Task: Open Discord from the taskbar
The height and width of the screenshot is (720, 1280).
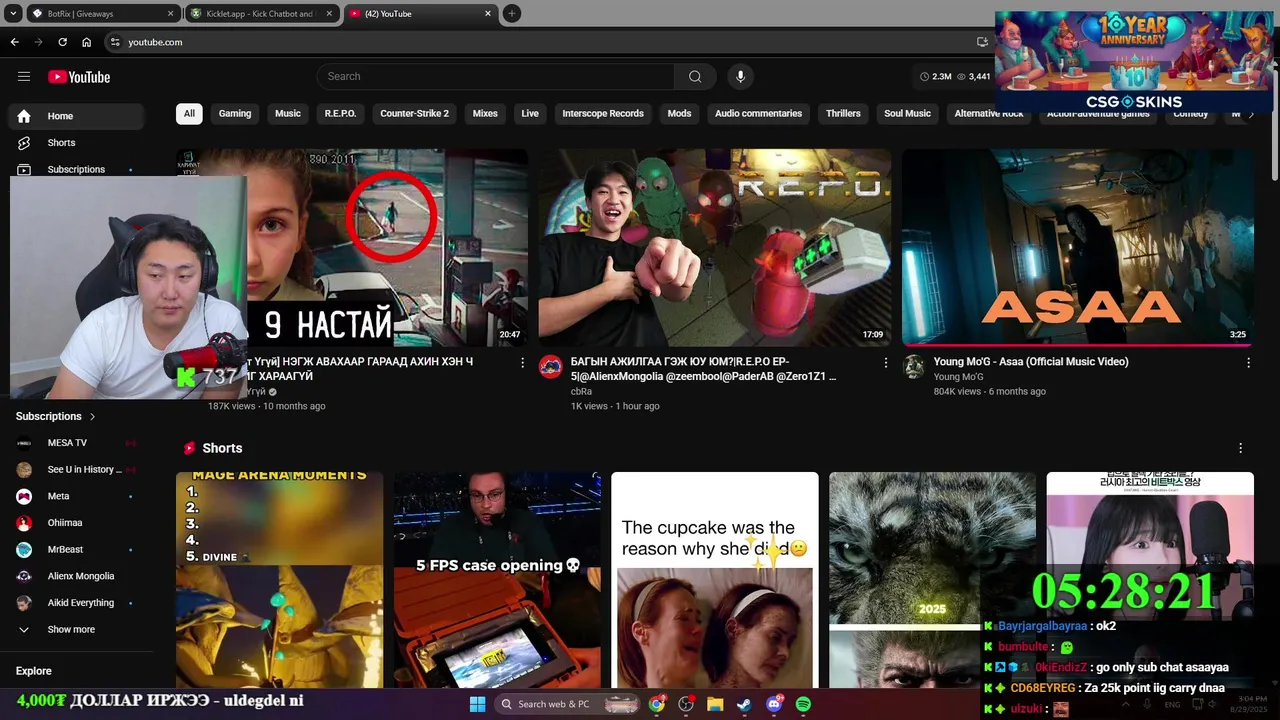Action: click(774, 704)
